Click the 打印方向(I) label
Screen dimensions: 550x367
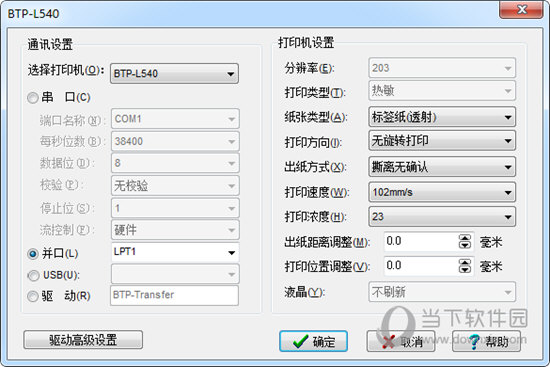coord(313,142)
